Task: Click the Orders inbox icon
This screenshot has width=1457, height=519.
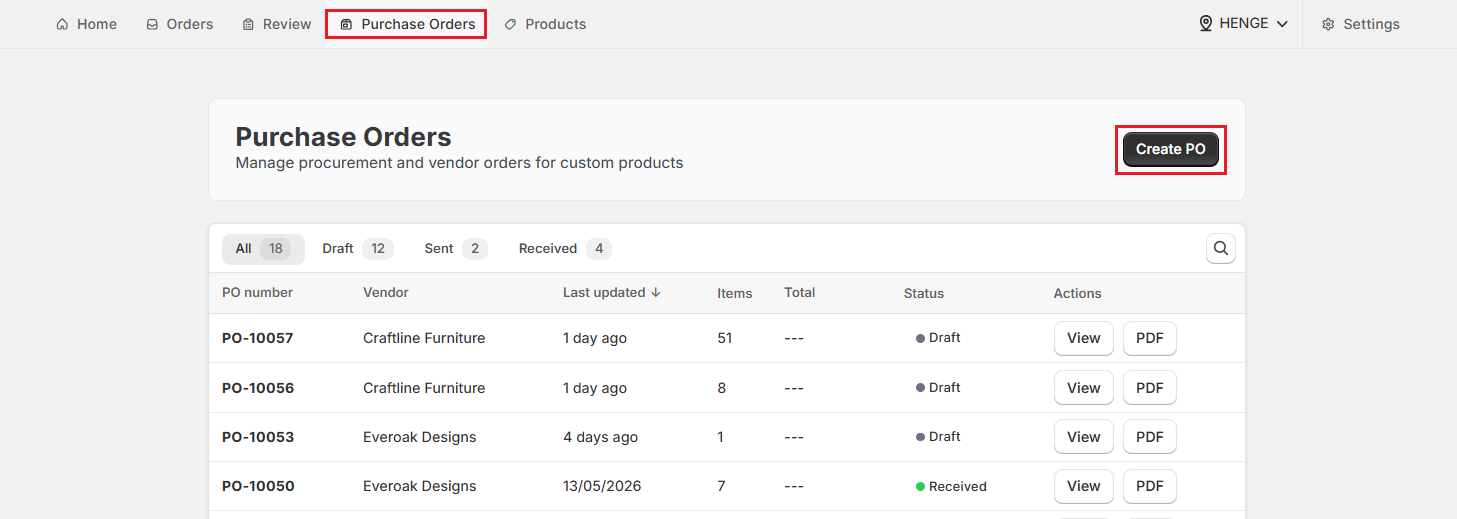Action: pyautogui.click(x=152, y=24)
